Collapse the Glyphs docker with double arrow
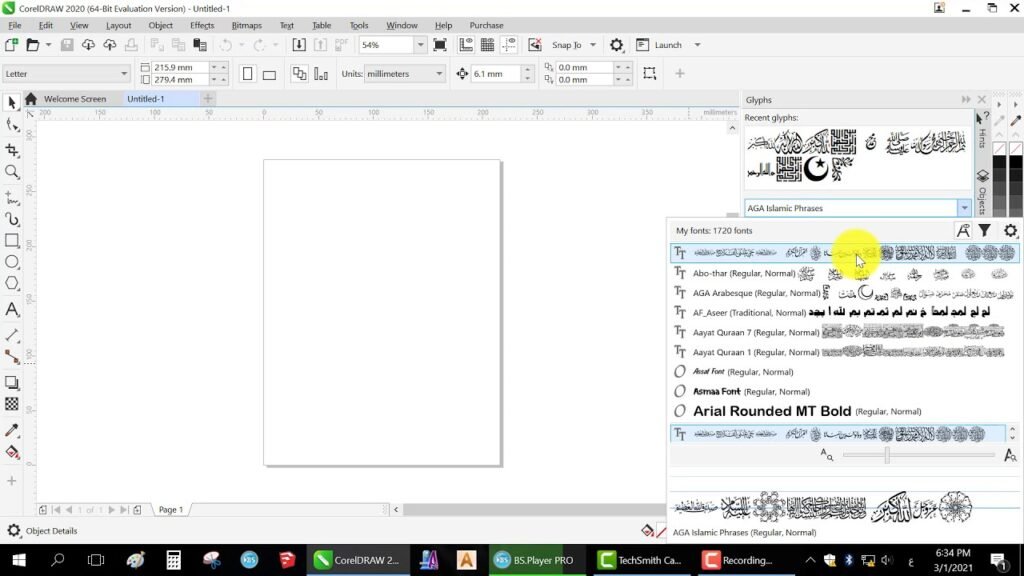This screenshot has width=1024, height=576. [x=966, y=100]
